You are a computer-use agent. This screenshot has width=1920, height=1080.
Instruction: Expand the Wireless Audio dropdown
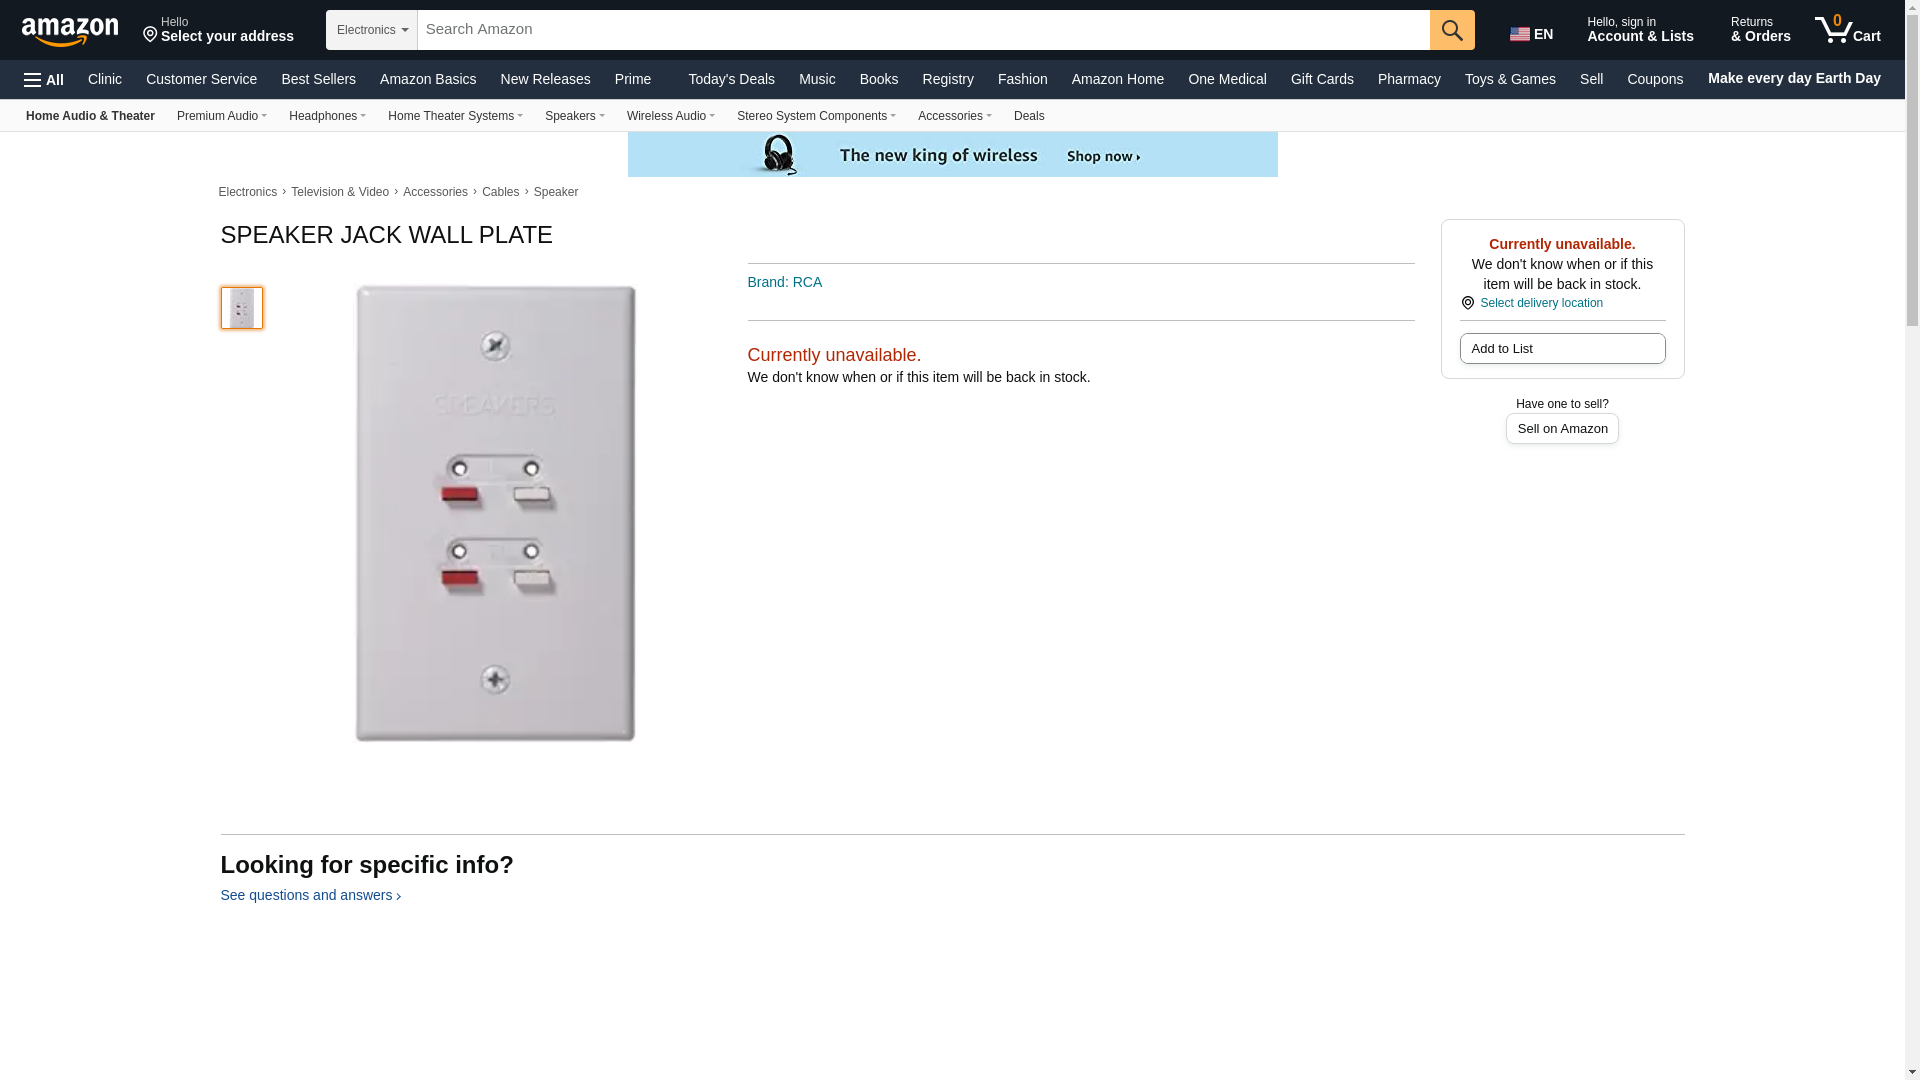[x=670, y=116]
